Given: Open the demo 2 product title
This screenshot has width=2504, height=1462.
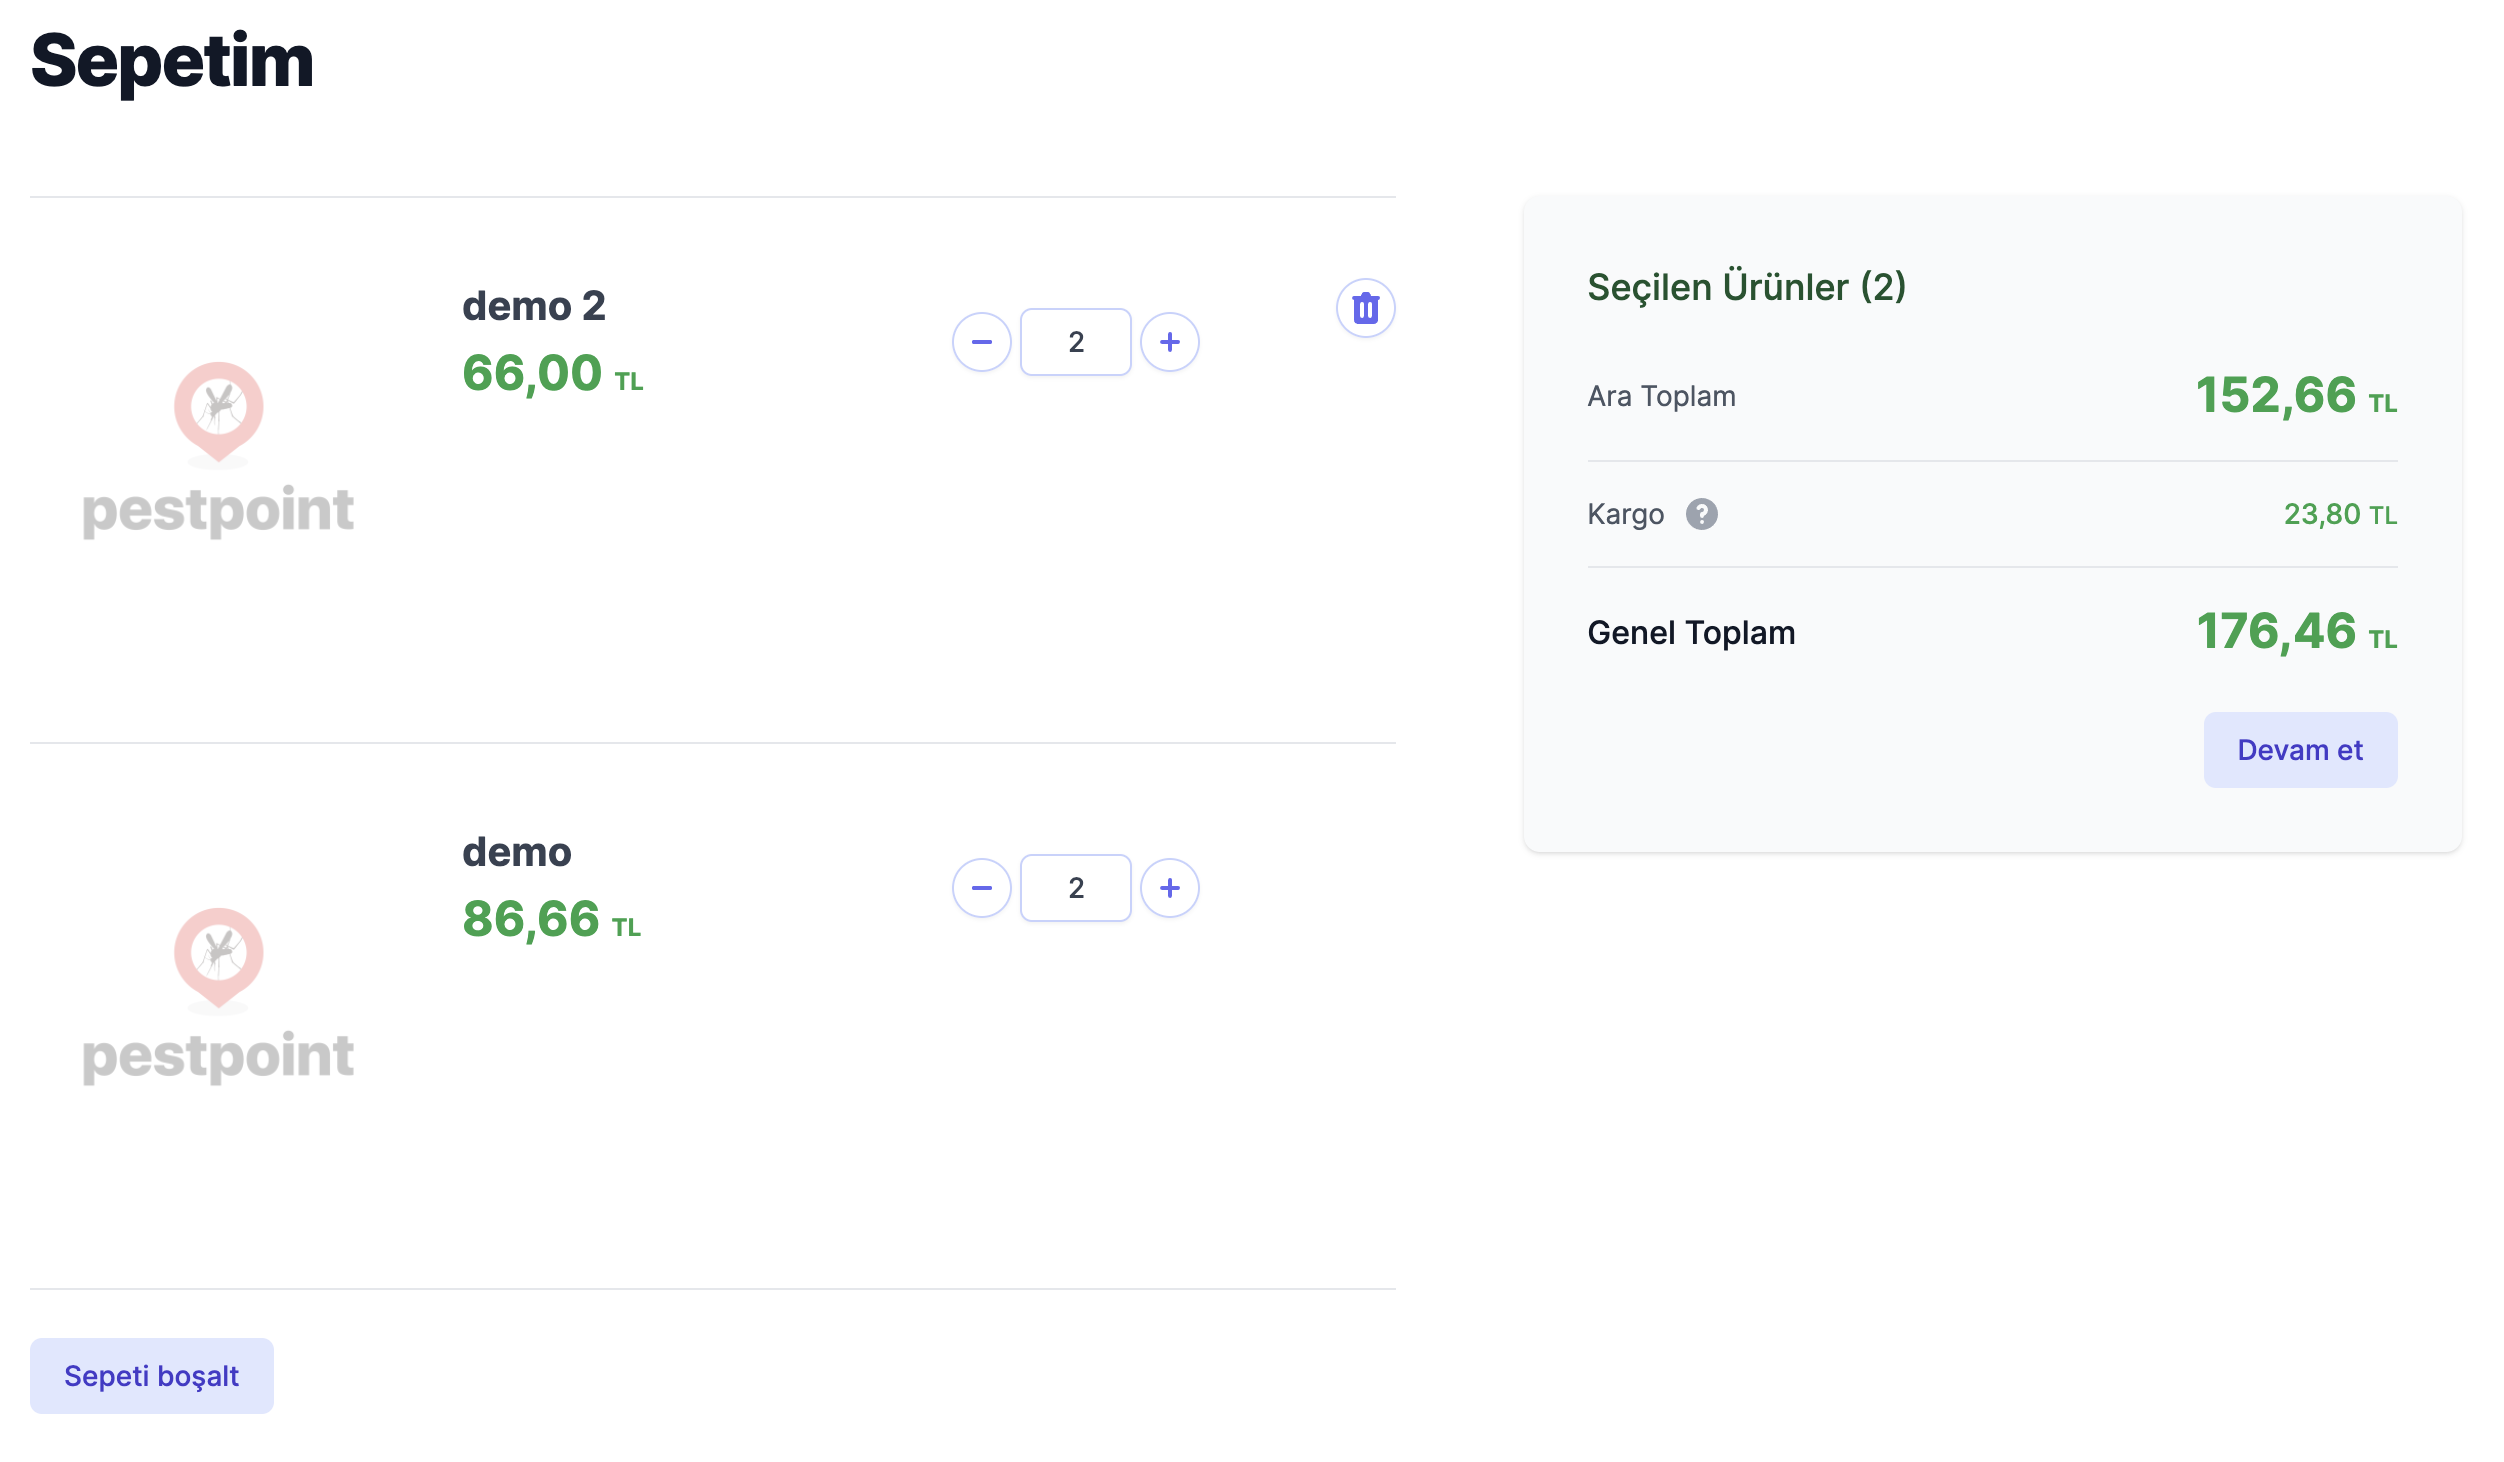Looking at the screenshot, I should 533,306.
